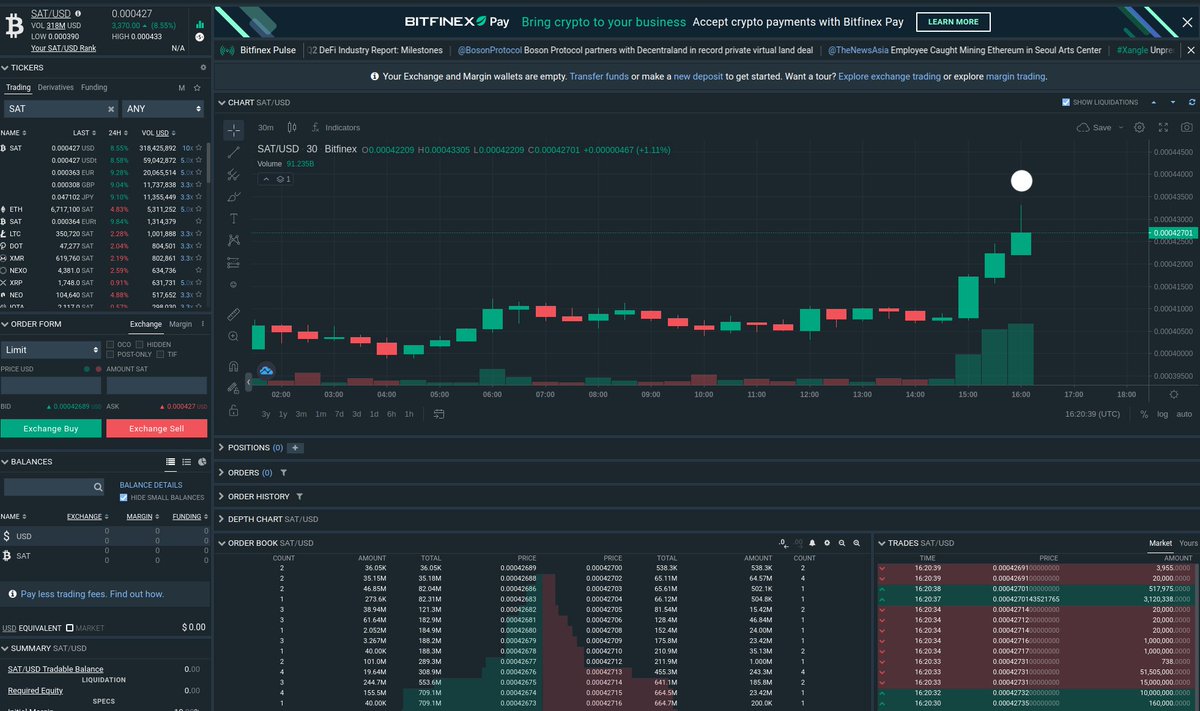Open the Derivatives tickers tab
The height and width of the screenshot is (711, 1200).
(x=56, y=87)
